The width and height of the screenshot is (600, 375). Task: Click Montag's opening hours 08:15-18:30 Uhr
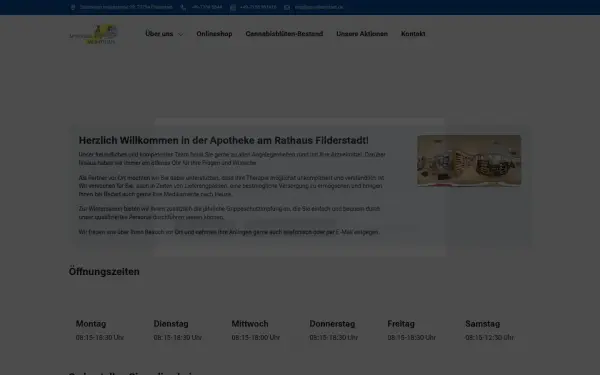point(100,338)
